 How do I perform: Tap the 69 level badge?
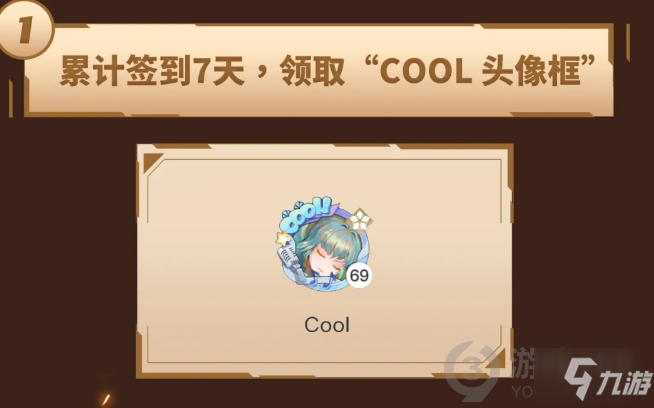click(x=359, y=275)
